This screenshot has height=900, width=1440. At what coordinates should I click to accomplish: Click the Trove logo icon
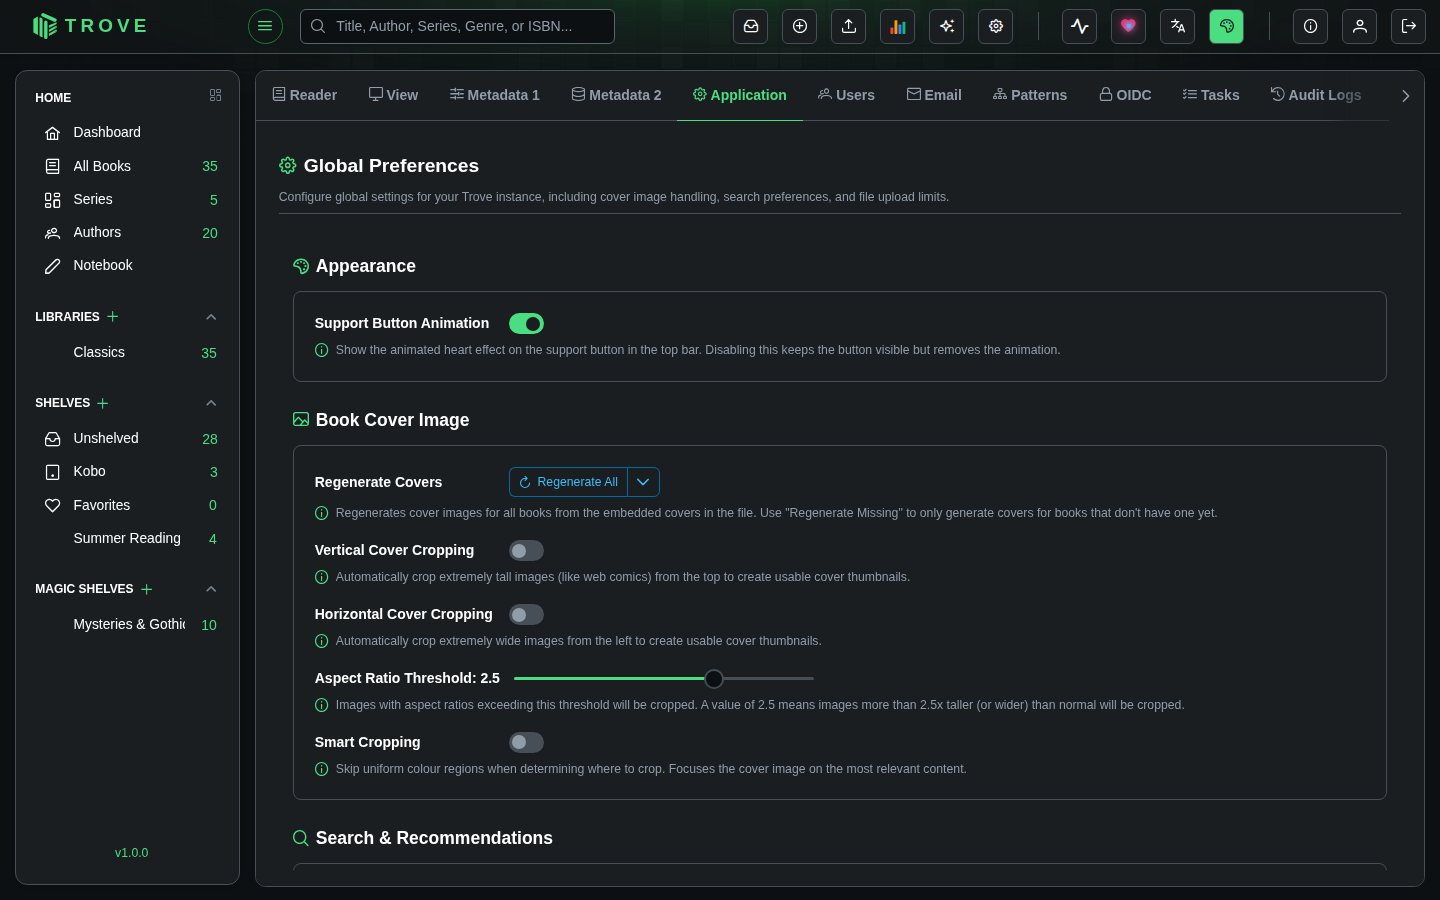(44, 26)
